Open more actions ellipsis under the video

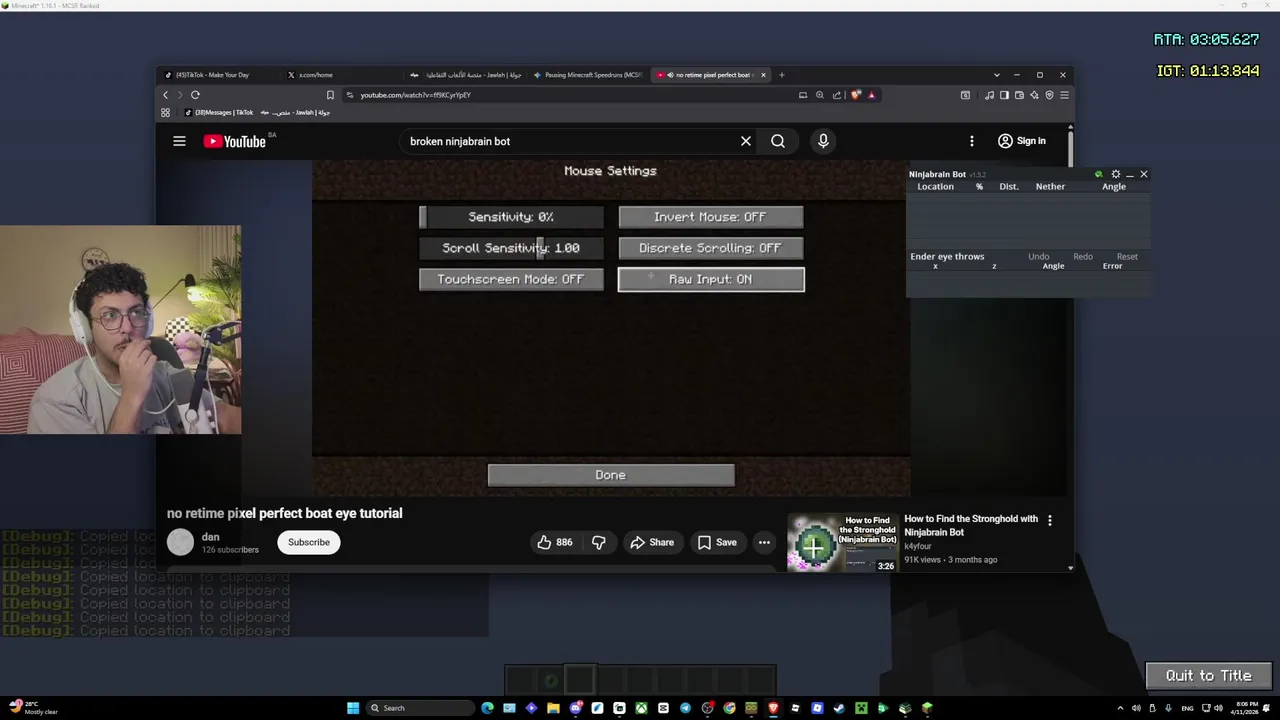(764, 542)
